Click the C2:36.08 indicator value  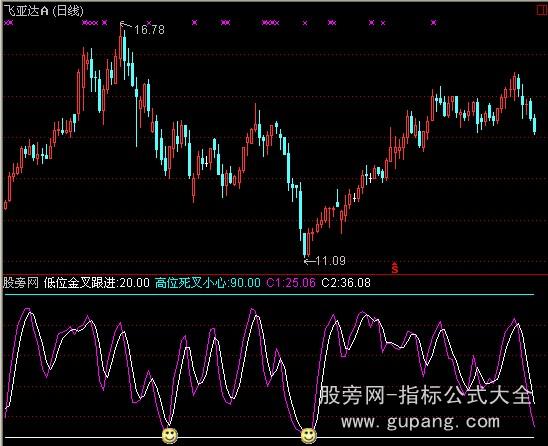pyautogui.click(x=346, y=282)
